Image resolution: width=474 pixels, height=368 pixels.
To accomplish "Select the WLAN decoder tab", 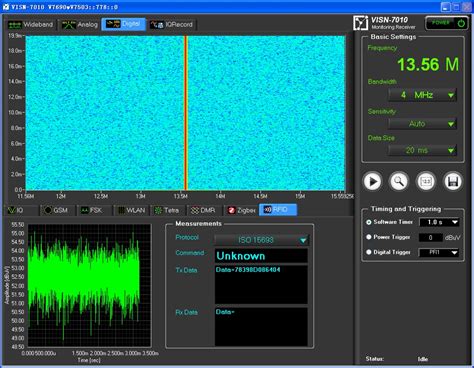I will [132, 210].
